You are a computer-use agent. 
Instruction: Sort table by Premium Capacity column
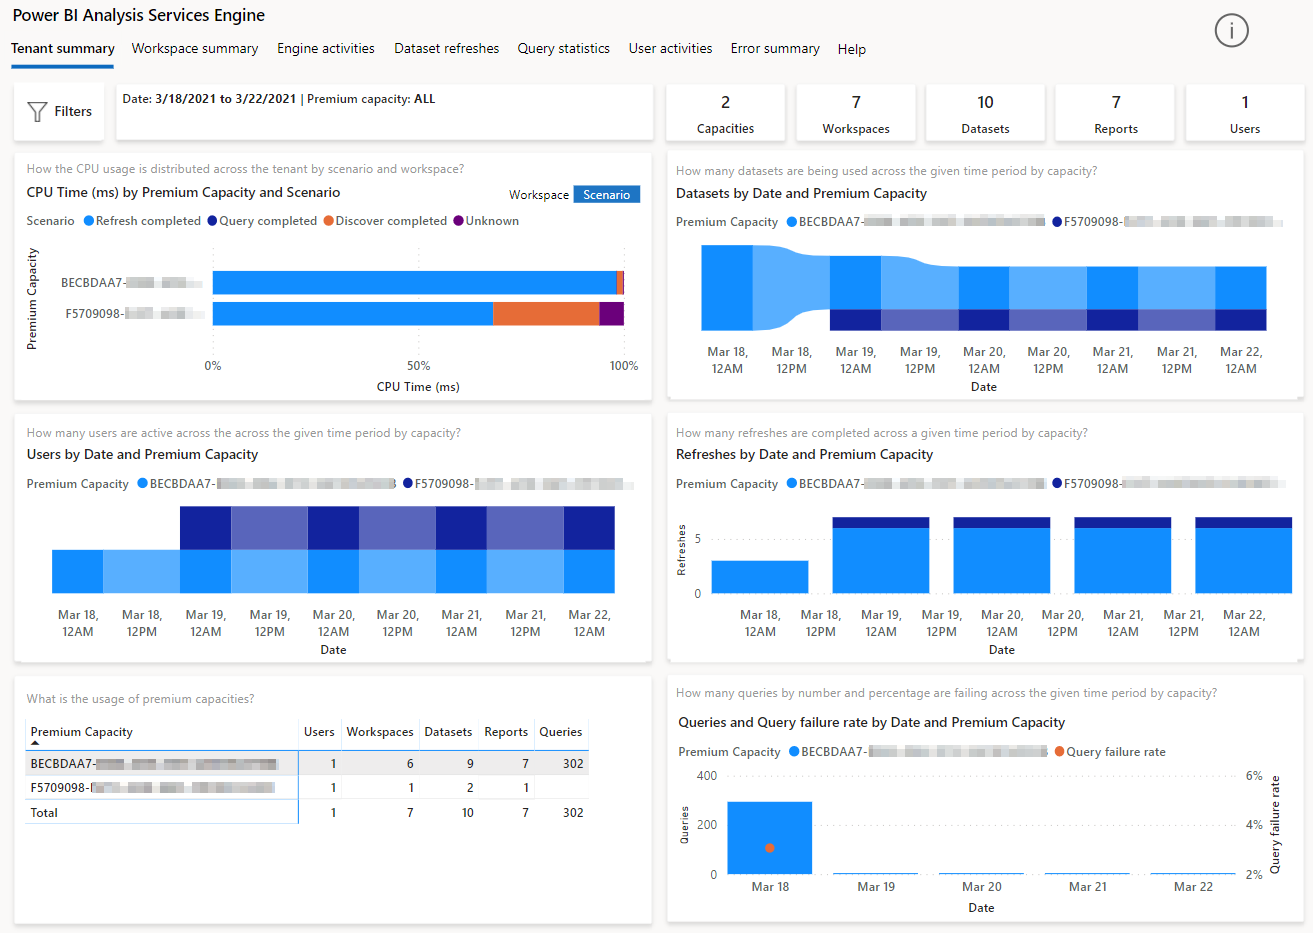(81, 732)
